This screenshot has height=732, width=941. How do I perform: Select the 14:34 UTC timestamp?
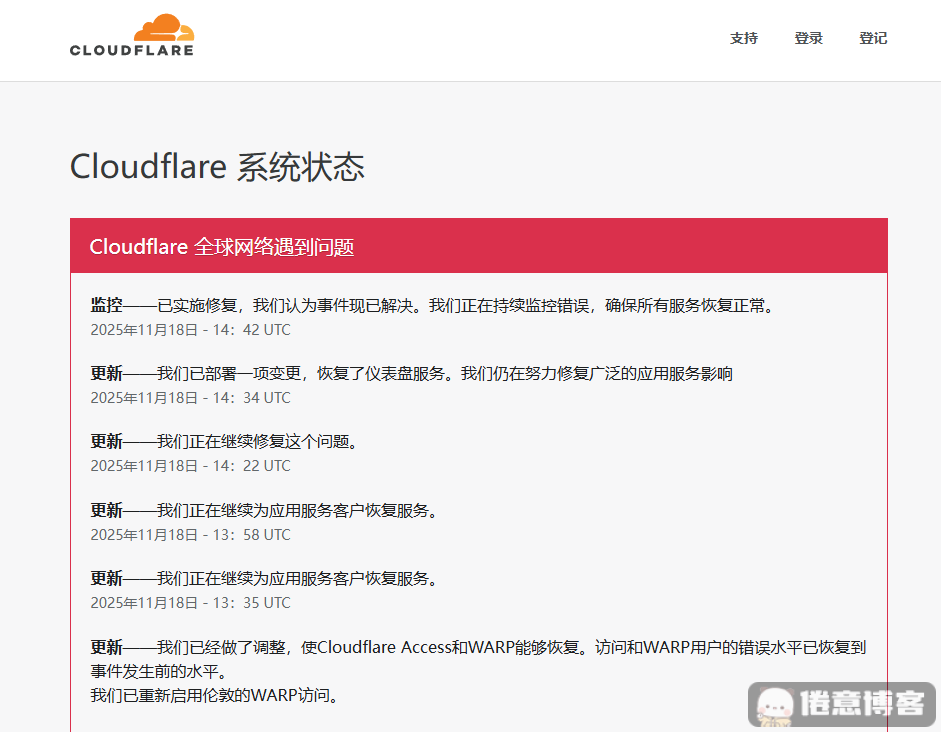[x=190, y=397]
